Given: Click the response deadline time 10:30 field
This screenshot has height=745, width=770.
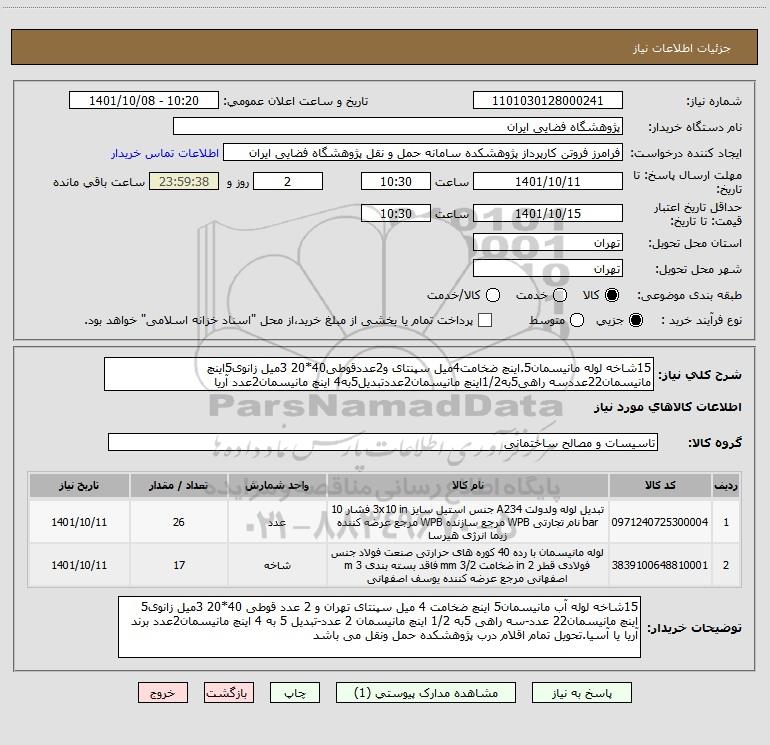Looking at the screenshot, I should [x=396, y=181].
